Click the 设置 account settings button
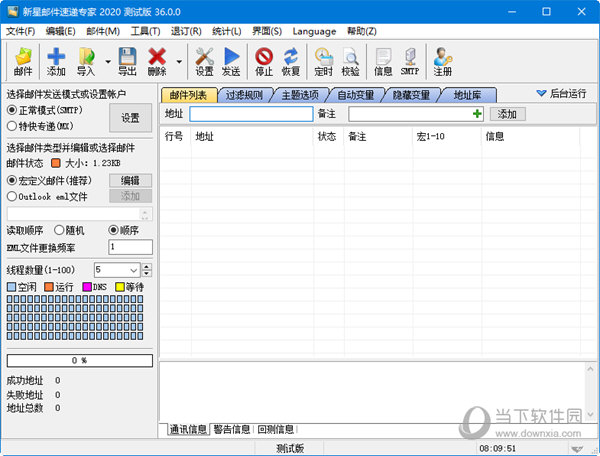Viewport: 600px width, 456px height. pyautogui.click(x=130, y=118)
